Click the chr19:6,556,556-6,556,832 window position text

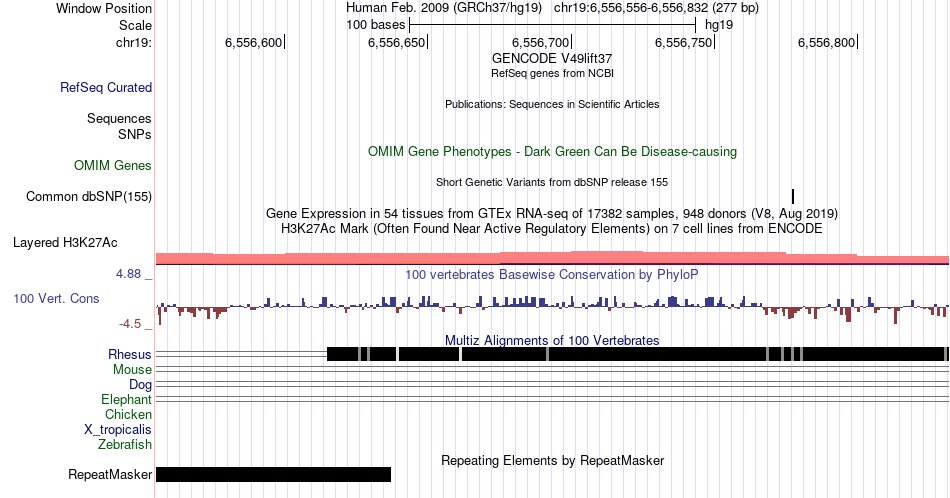coord(656,8)
